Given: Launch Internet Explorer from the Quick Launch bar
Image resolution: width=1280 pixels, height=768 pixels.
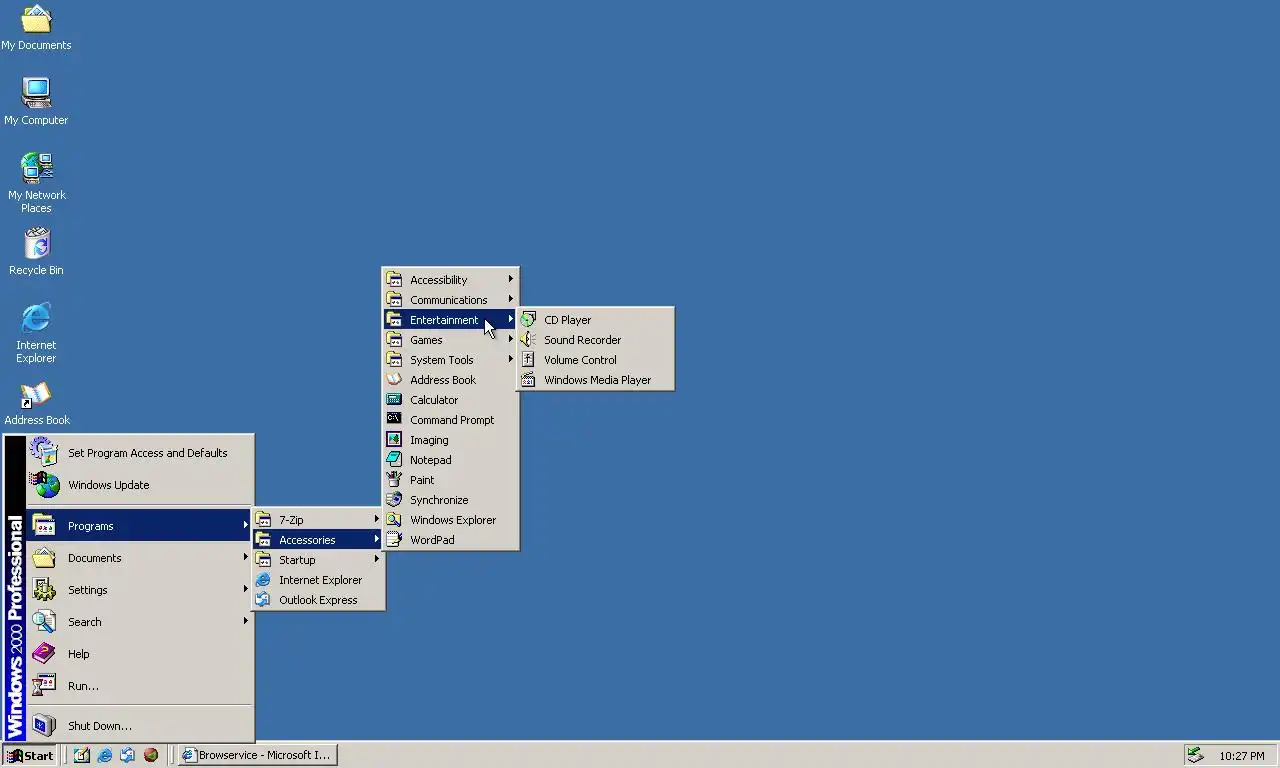Looking at the screenshot, I should [x=105, y=755].
